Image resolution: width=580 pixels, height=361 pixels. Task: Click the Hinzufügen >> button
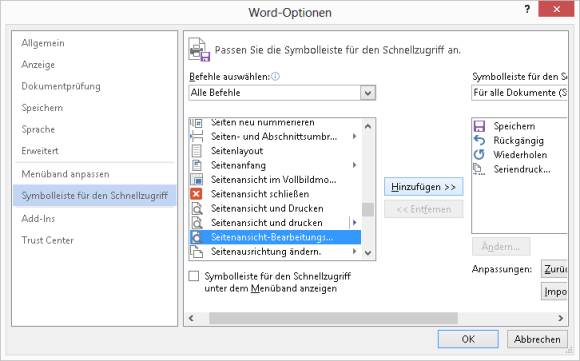pyautogui.click(x=424, y=187)
